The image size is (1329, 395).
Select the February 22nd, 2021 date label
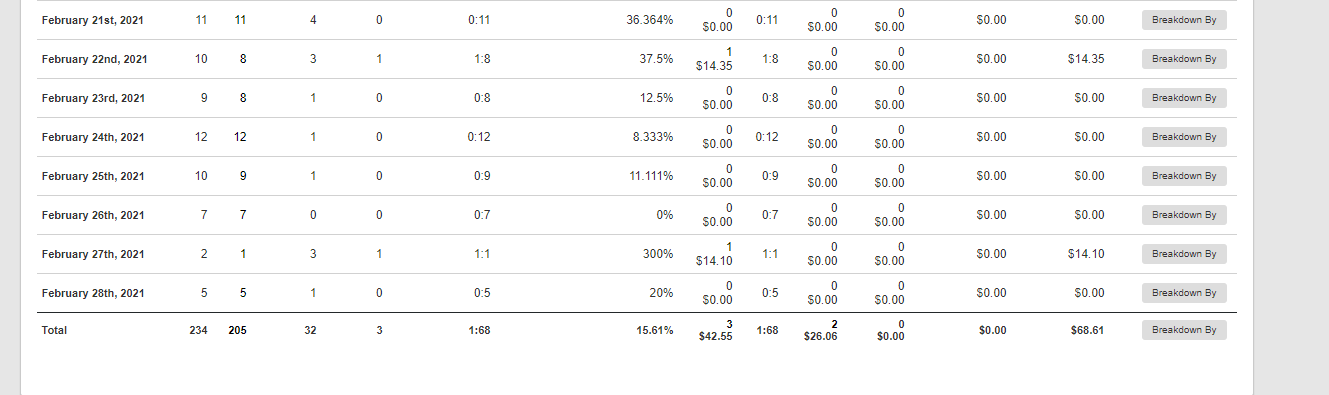(95, 59)
